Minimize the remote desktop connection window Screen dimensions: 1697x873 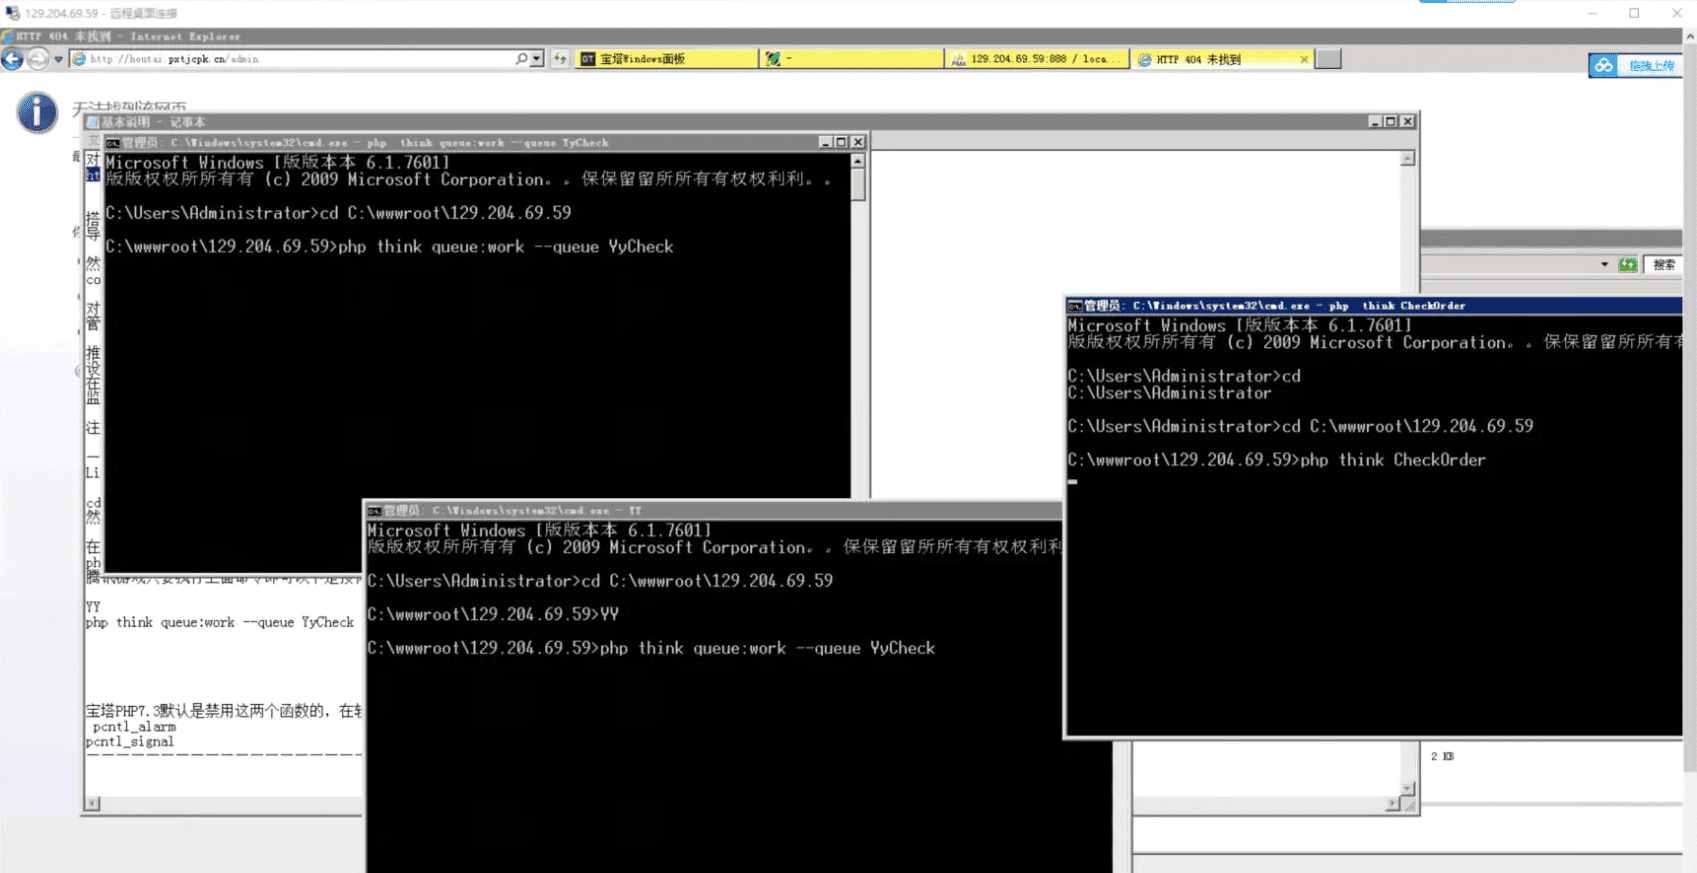pyautogui.click(x=1592, y=13)
